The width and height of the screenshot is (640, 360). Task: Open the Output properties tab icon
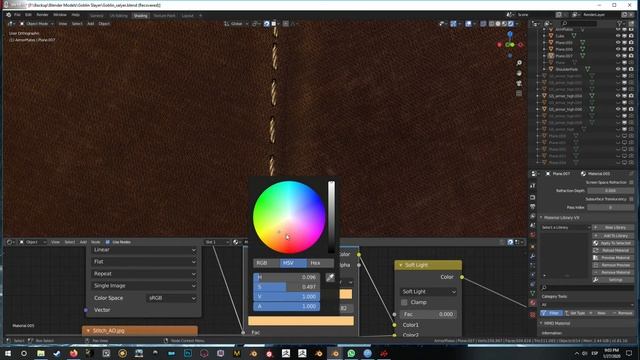532,207
